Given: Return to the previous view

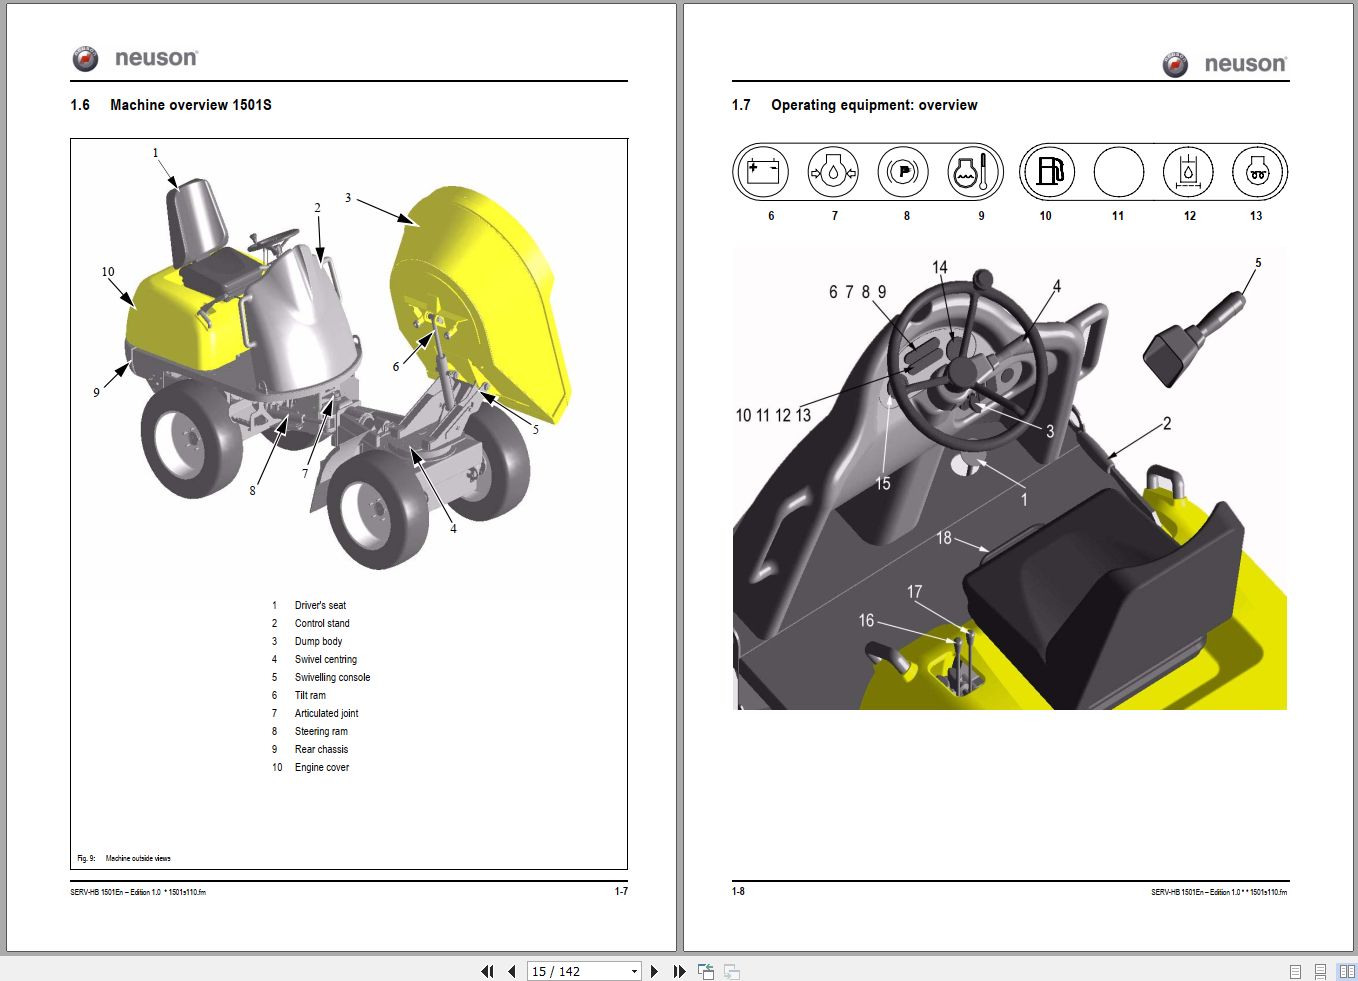Looking at the screenshot, I should [705, 970].
